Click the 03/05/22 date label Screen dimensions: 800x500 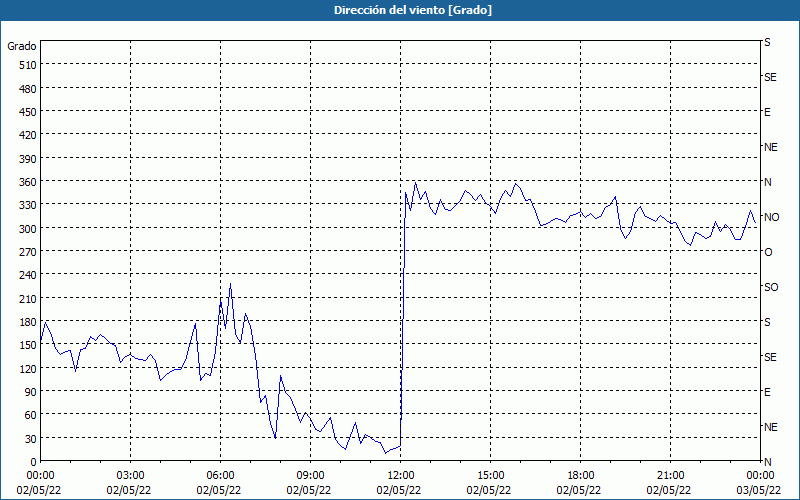[x=760, y=490]
